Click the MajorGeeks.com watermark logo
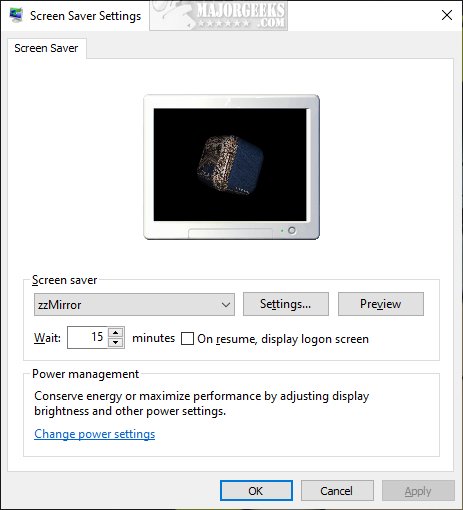Image resolution: width=463 pixels, height=510 pixels. (x=219, y=15)
